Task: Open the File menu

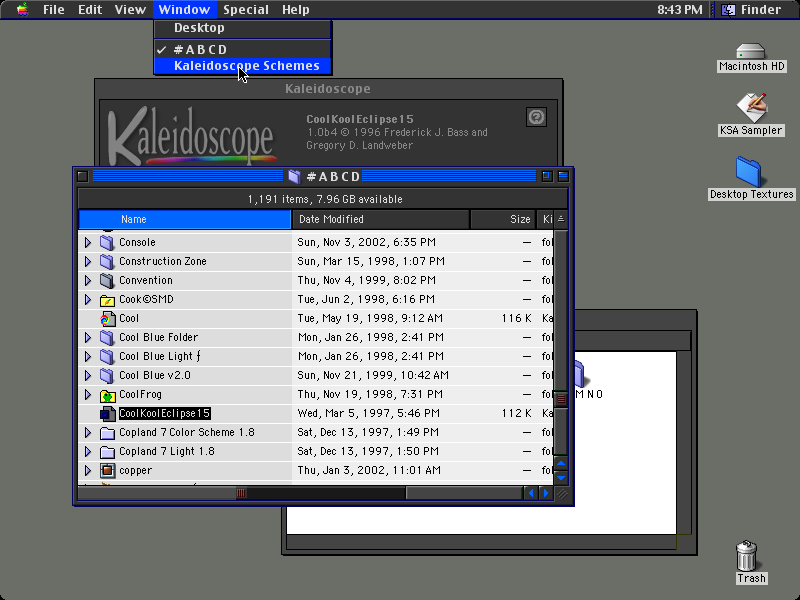Action: click(54, 9)
